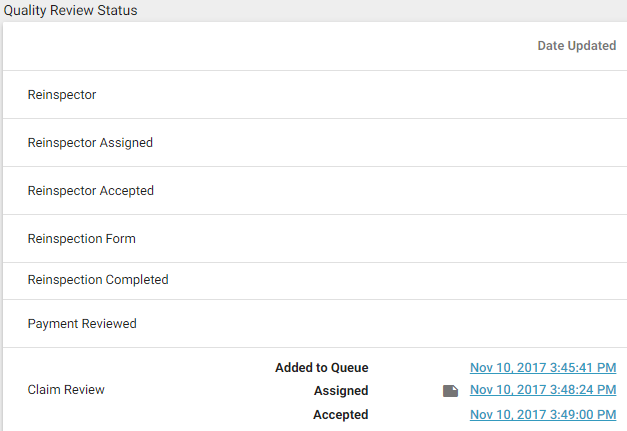Select the Reinspector row label

(x=62, y=95)
